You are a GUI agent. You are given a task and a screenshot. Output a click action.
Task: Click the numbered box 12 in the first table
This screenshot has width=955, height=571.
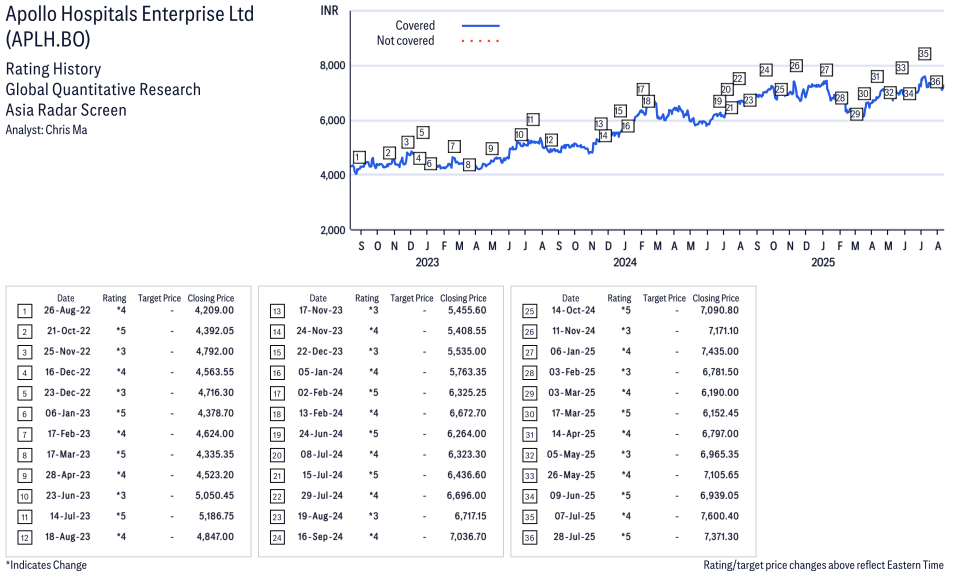click(24, 538)
